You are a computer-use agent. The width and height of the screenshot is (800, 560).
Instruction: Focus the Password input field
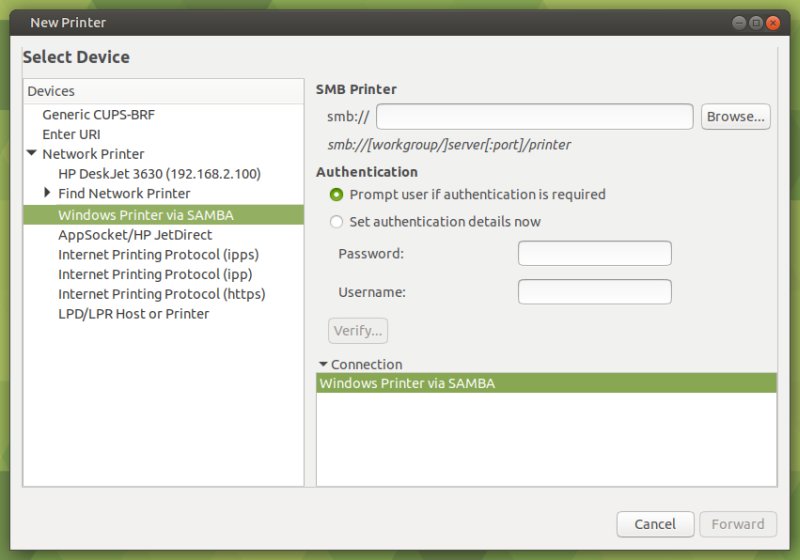594,254
